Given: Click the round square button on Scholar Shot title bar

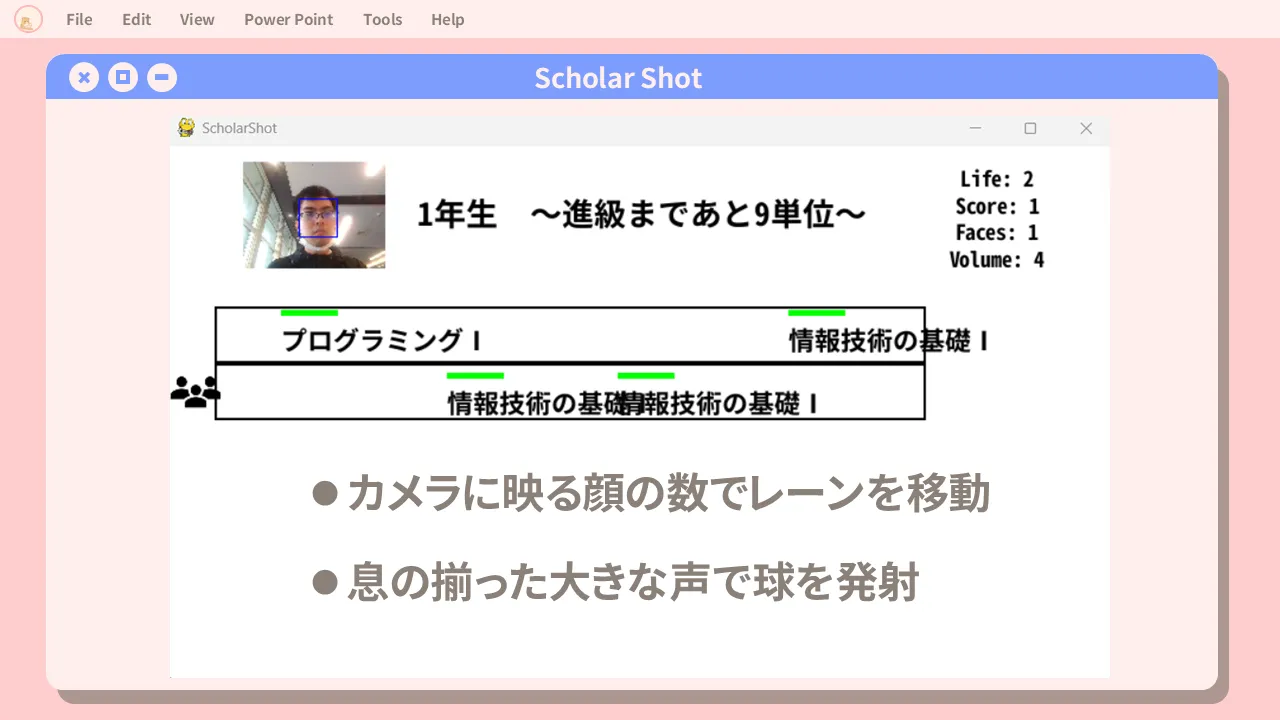Looking at the screenshot, I should click(x=123, y=77).
